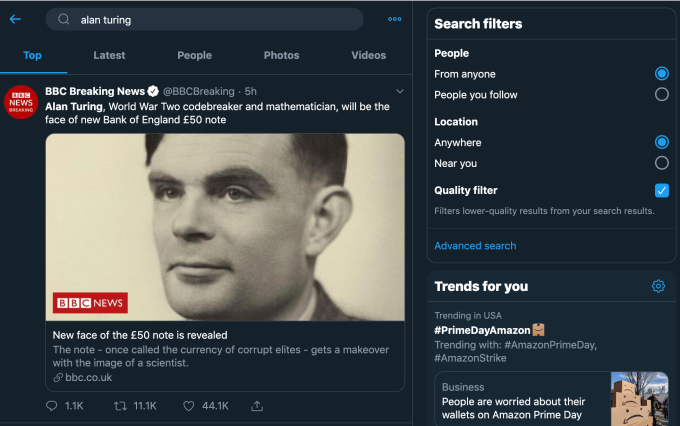Click the back arrow icon
This screenshot has height=426, width=680.
(x=15, y=19)
